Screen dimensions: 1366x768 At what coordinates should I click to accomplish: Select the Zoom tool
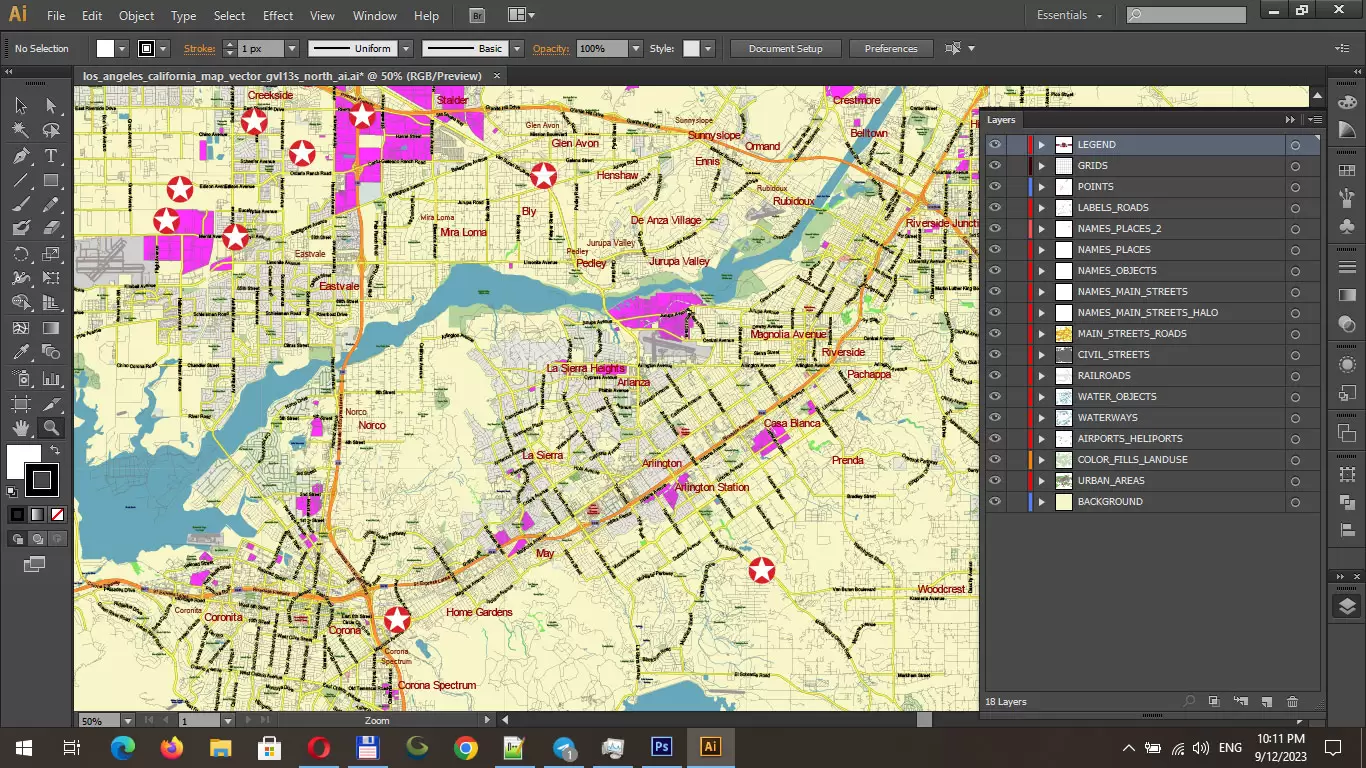pyautogui.click(x=51, y=428)
